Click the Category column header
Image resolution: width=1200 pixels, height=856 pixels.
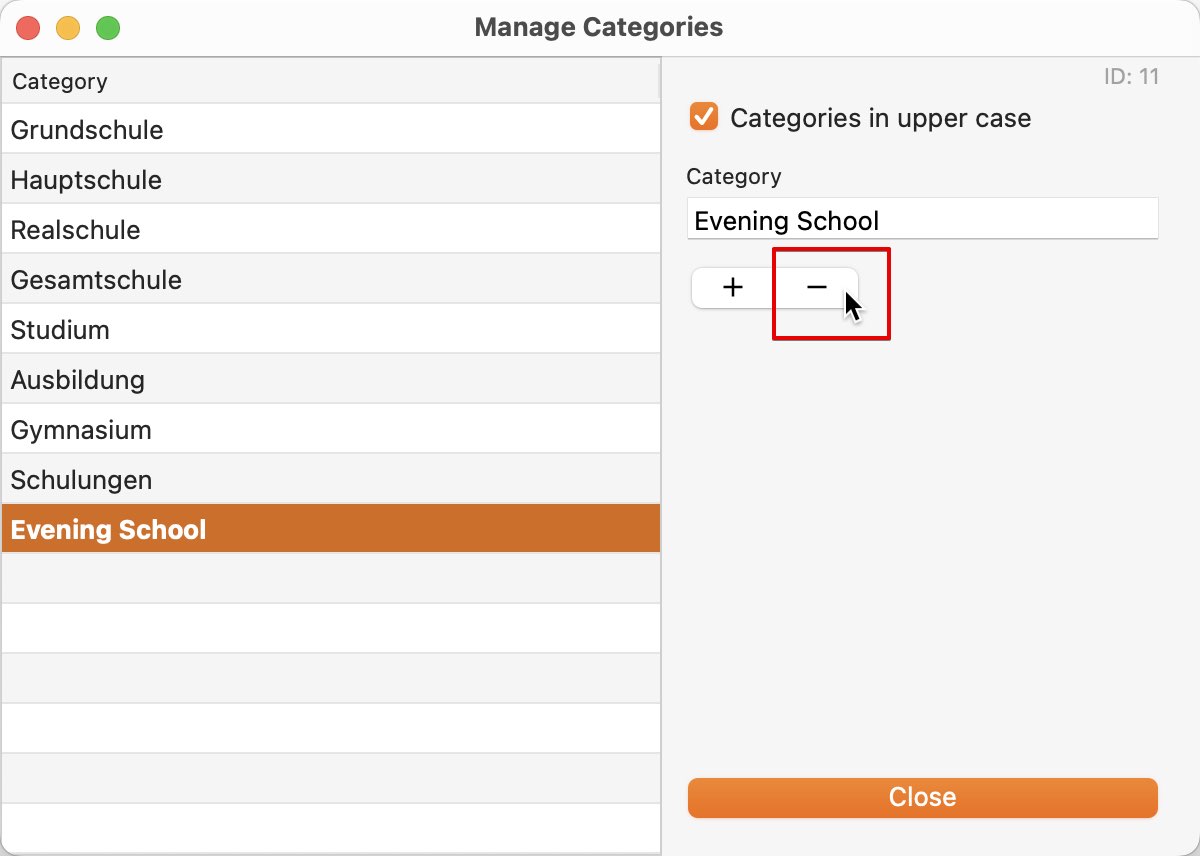click(330, 82)
